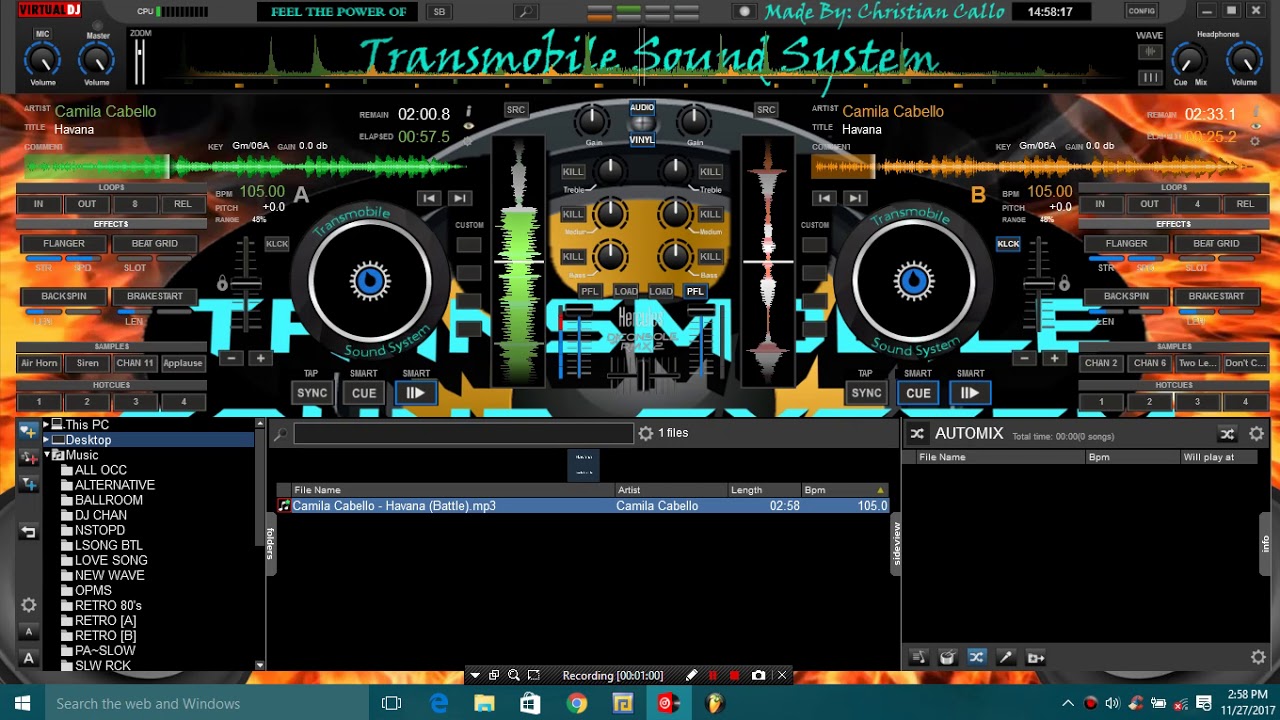
Task: Adjust deck A pitch fader
Action: click(245, 284)
